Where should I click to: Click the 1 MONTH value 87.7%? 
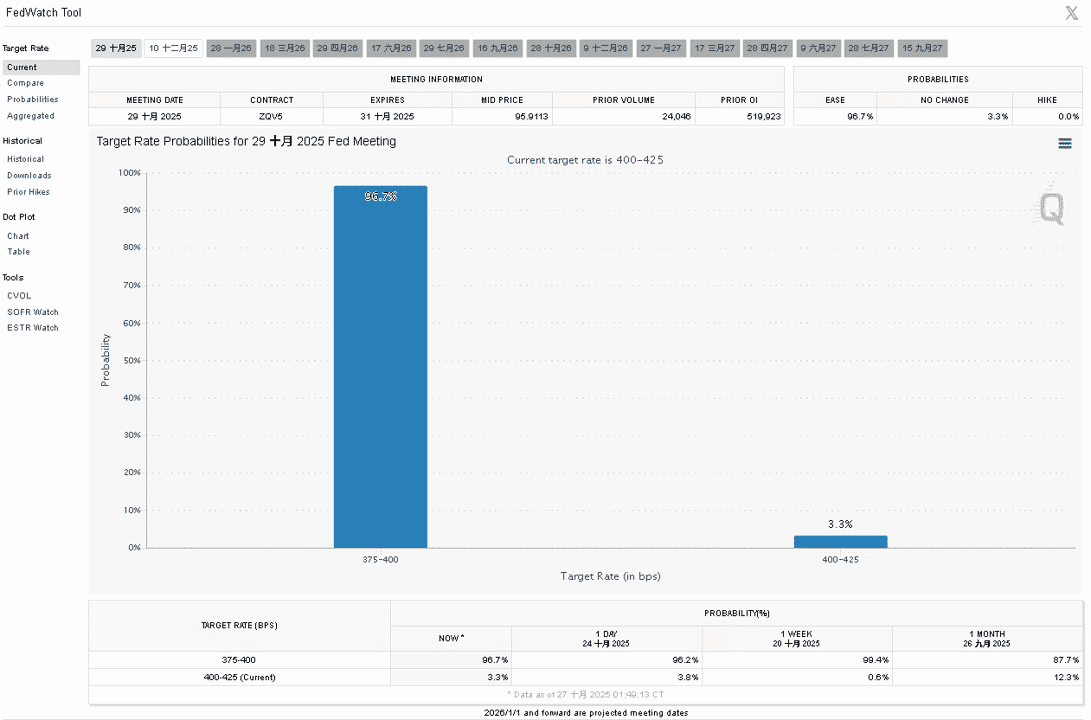coord(1066,660)
